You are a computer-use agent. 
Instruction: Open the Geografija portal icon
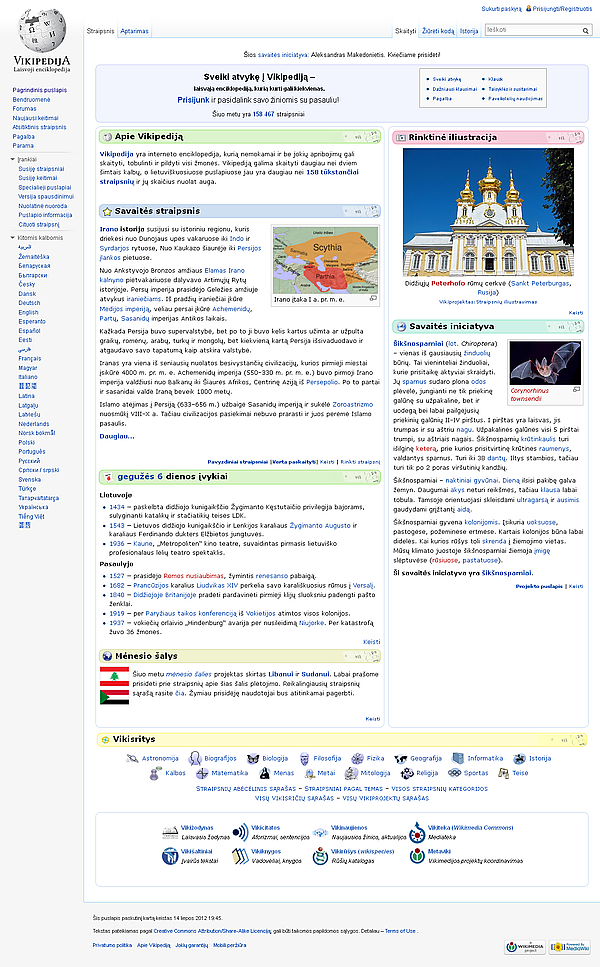[401, 759]
